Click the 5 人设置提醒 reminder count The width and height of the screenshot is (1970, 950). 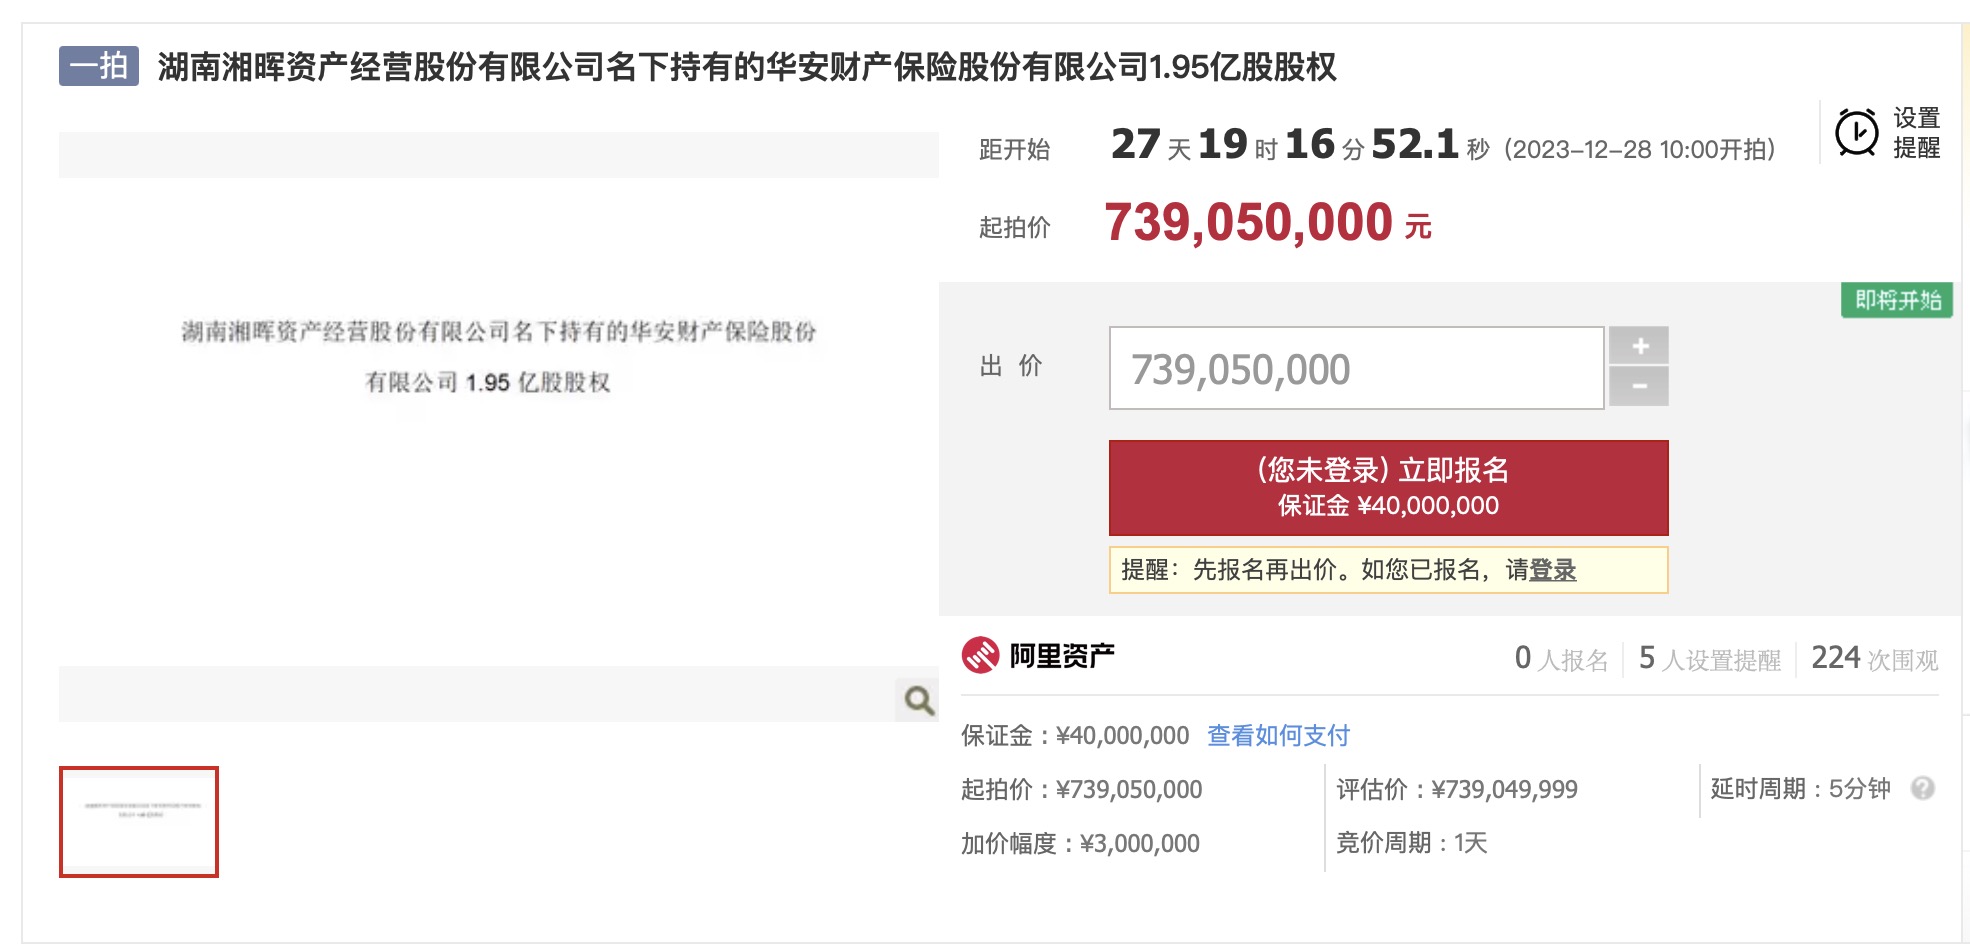pyautogui.click(x=1709, y=659)
